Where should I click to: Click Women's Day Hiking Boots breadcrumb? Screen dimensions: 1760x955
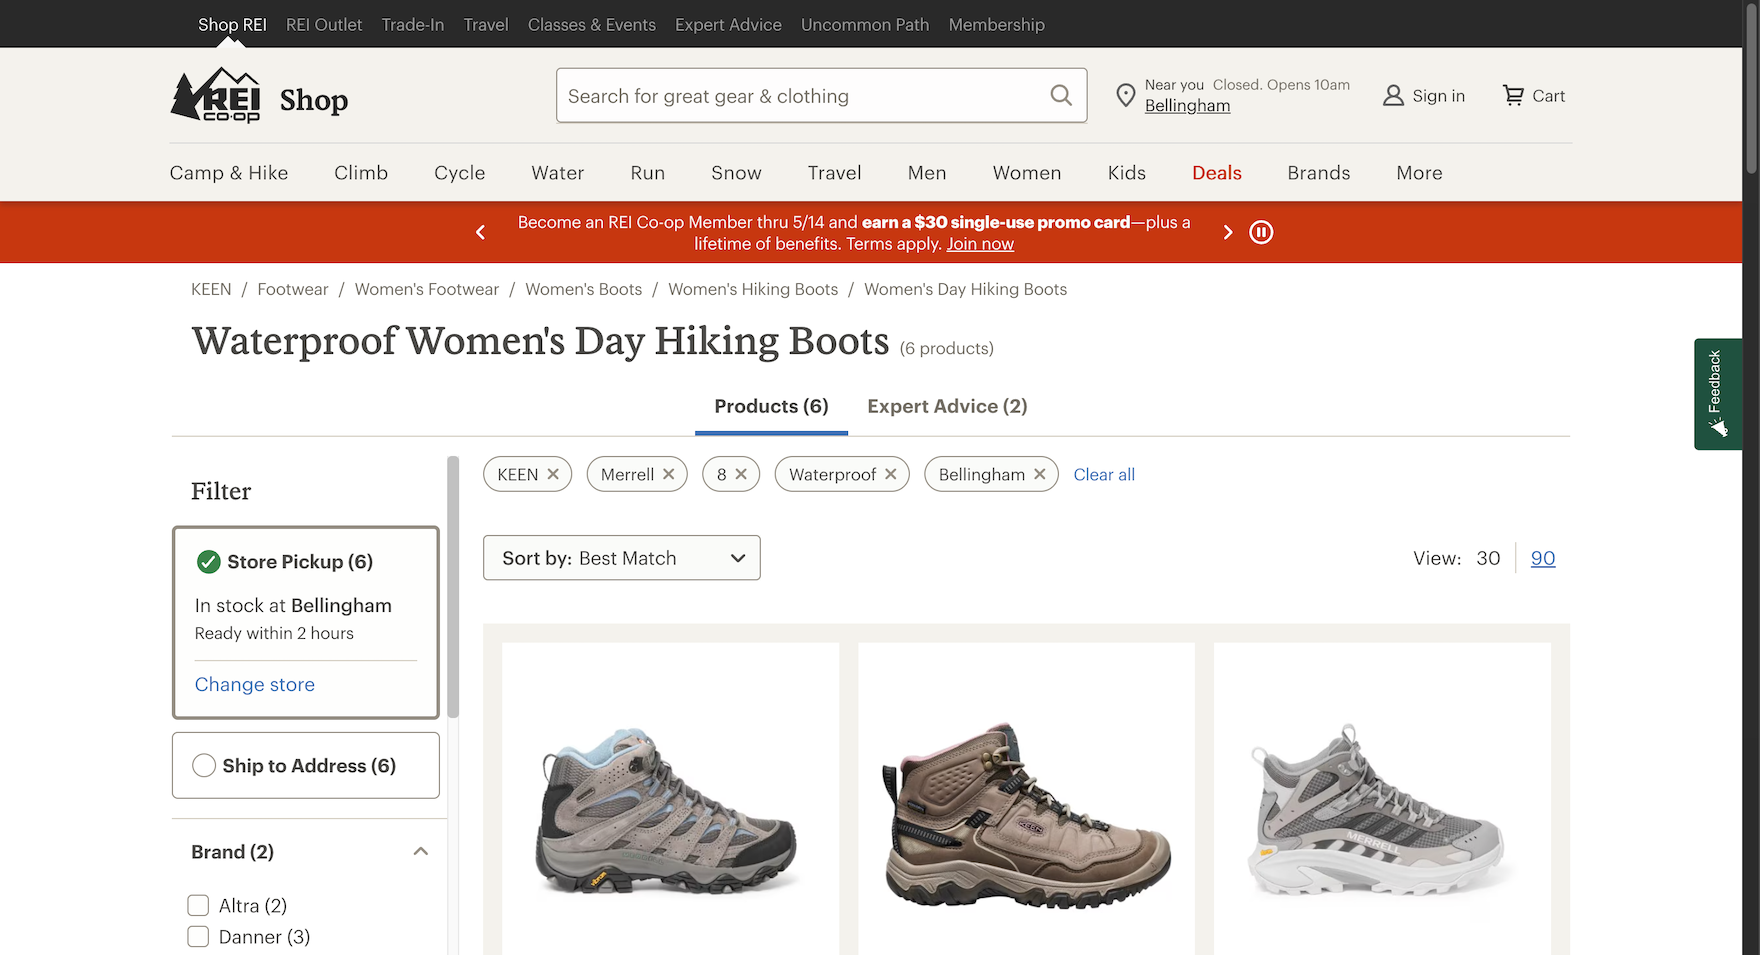pos(965,289)
